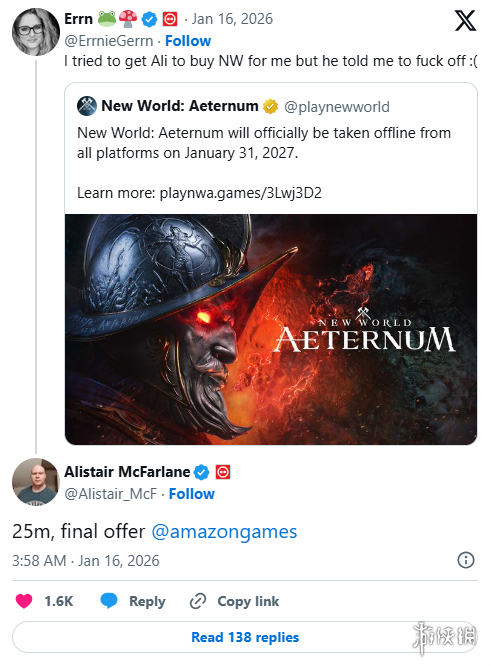Click Read 138 replies button

tap(245, 637)
